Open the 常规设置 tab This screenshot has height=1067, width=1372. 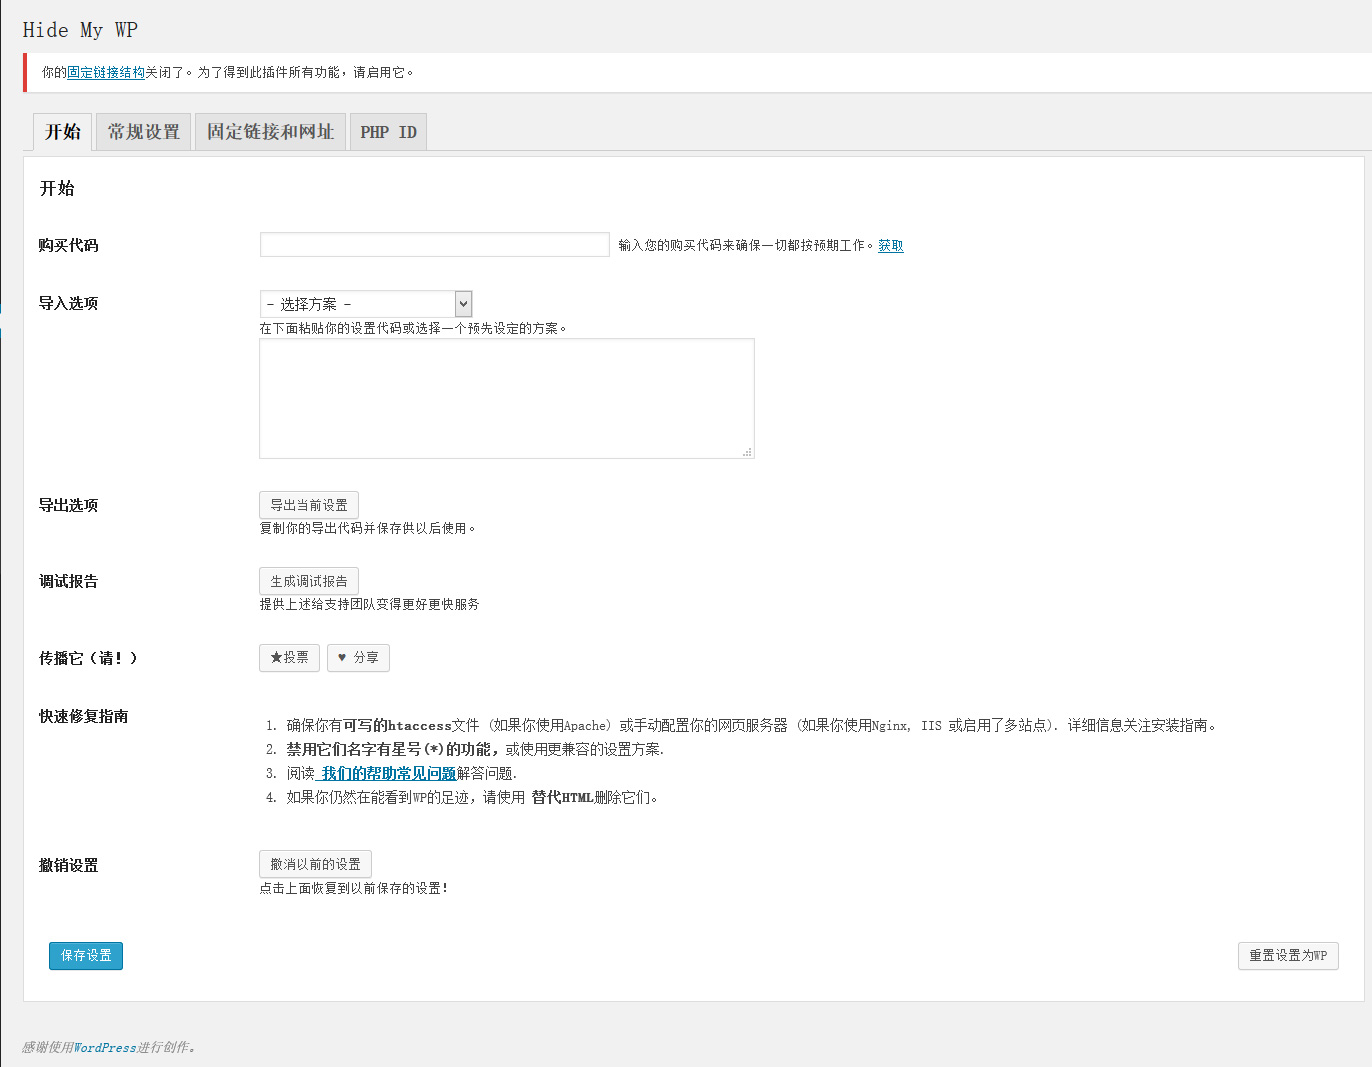tap(144, 132)
